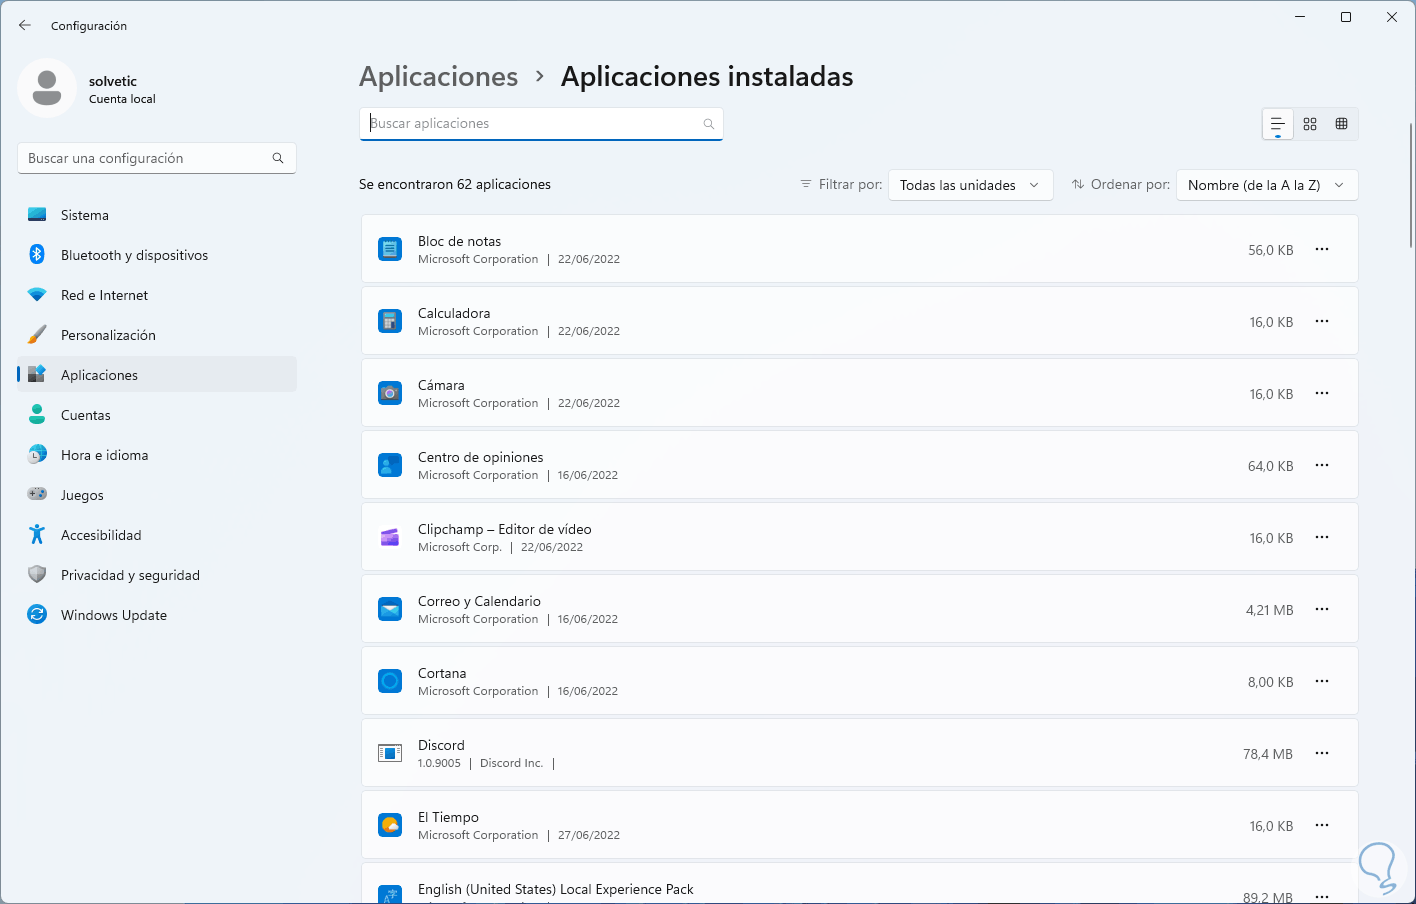Open Hora e idioma settings
The height and width of the screenshot is (904, 1416).
tap(157, 455)
